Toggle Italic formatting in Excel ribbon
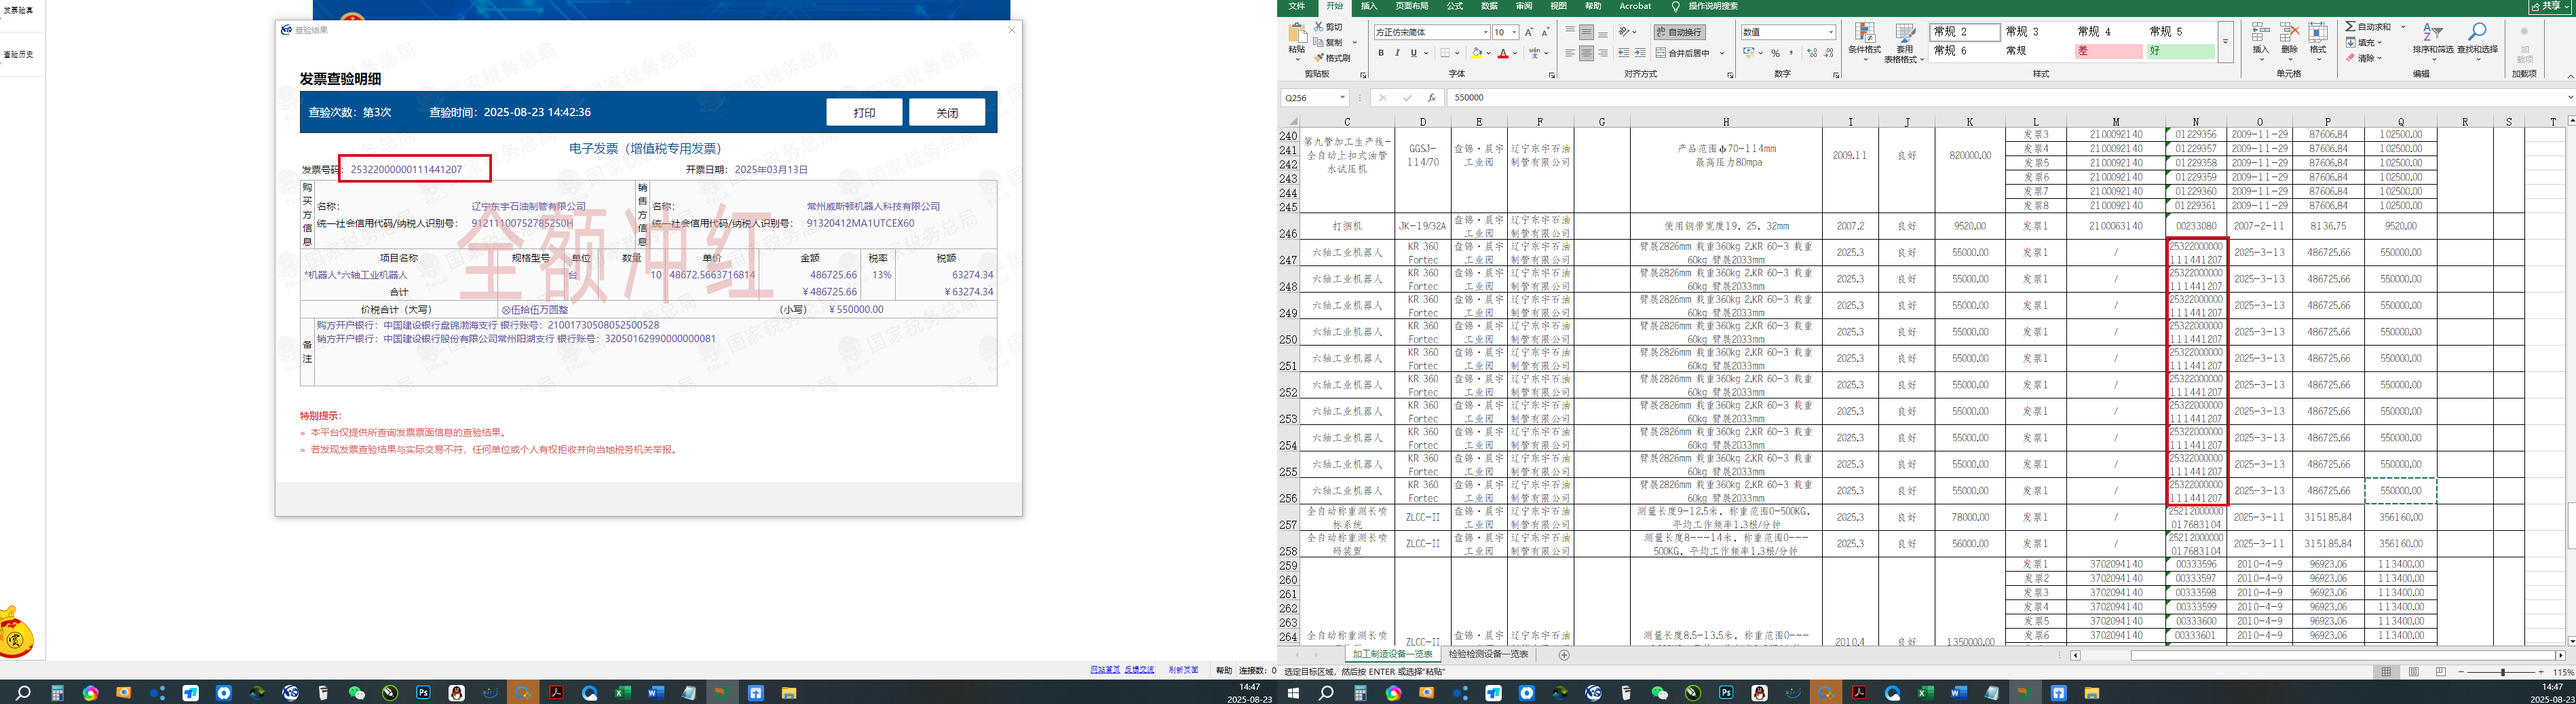 tap(1397, 53)
